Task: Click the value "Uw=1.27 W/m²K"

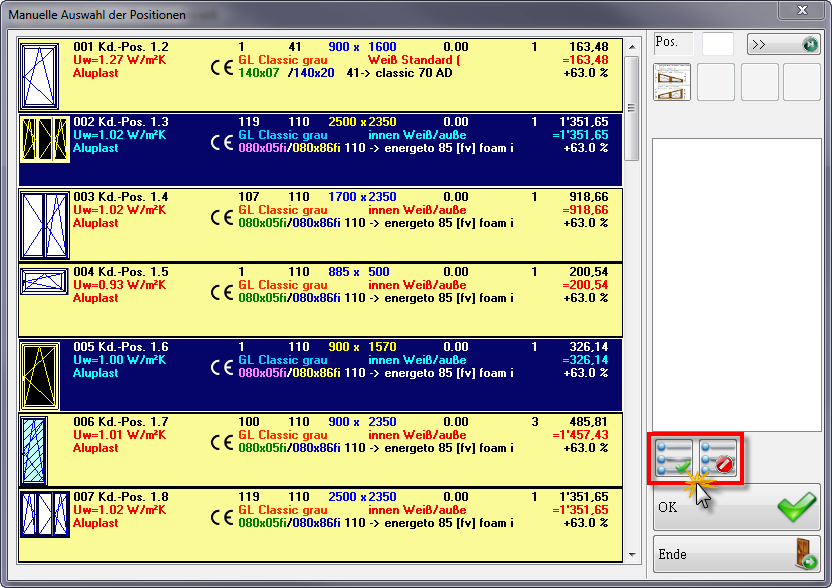Action: 120,60
